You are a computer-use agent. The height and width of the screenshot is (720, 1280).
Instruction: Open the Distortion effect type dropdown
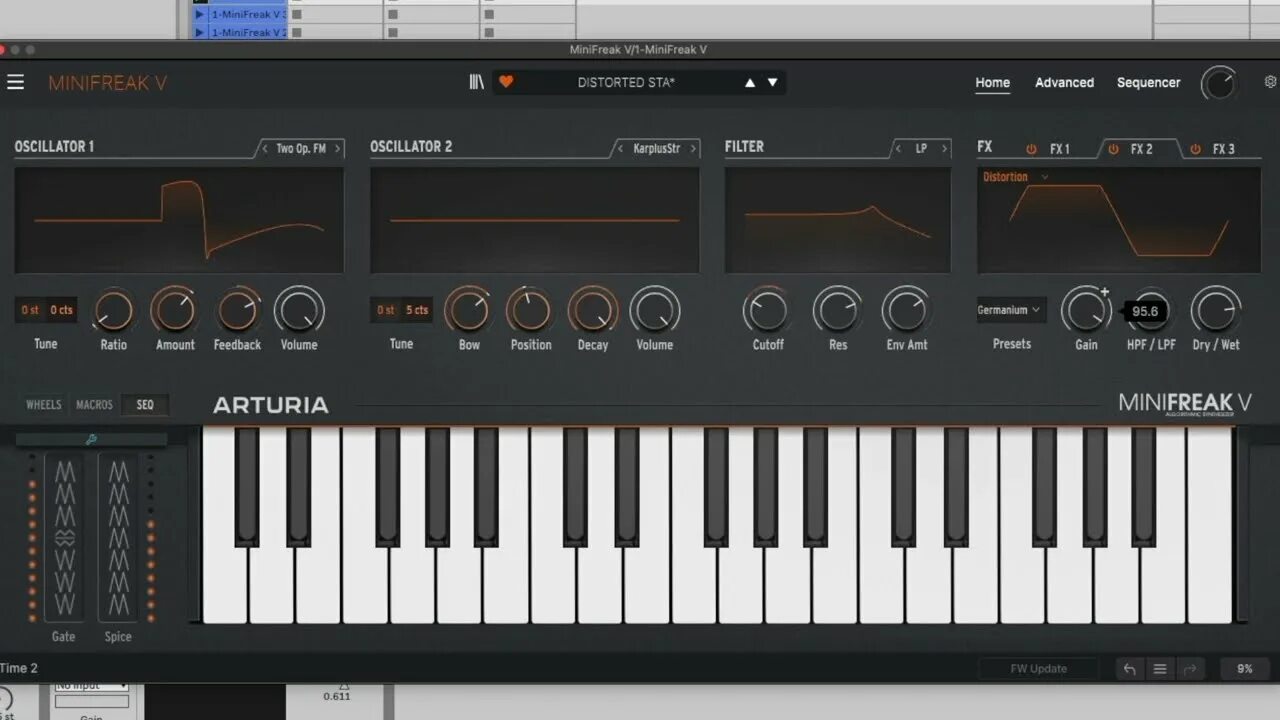1015,177
